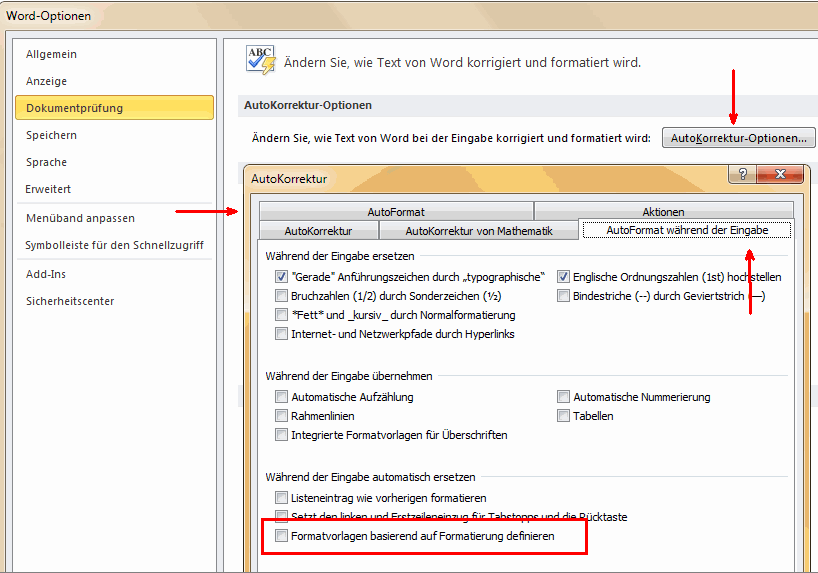Click the AutoKorrektur dialog help question mark icon
The width and height of the screenshot is (818, 573).
[x=744, y=174]
